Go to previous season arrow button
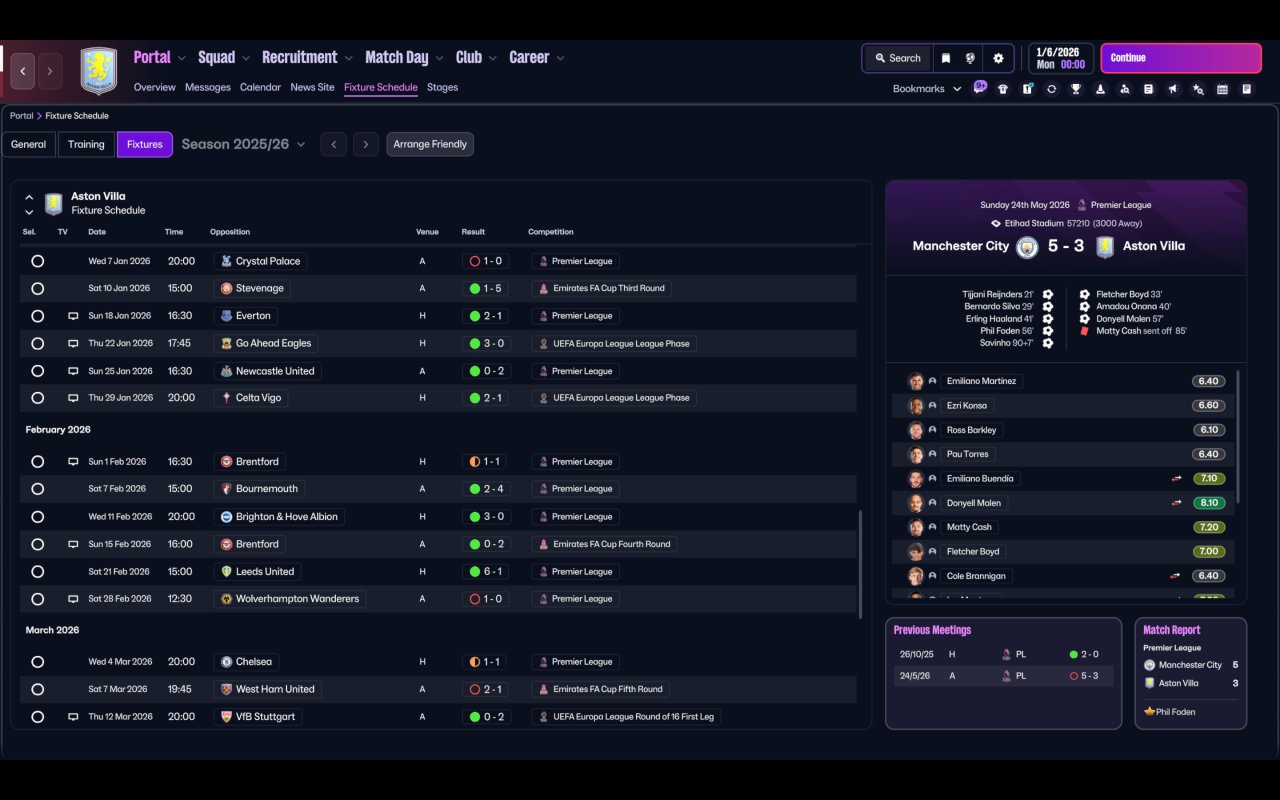1280x800 pixels. point(334,145)
